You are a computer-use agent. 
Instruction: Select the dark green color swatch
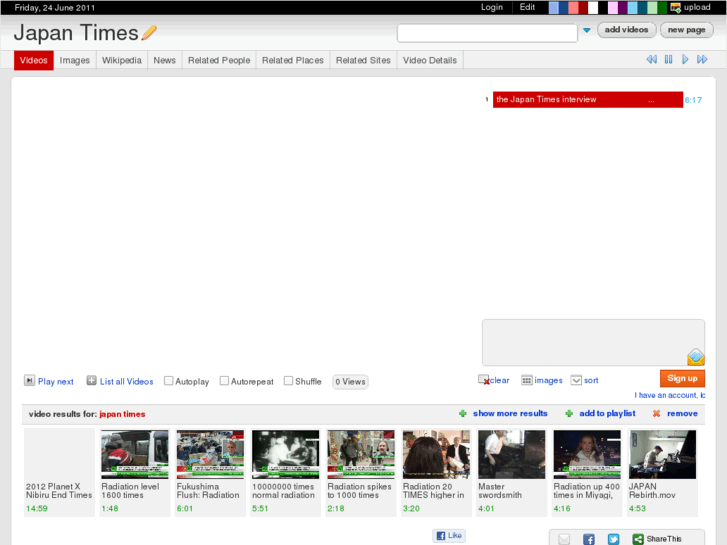pyautogui.click(x=662, y=7)
